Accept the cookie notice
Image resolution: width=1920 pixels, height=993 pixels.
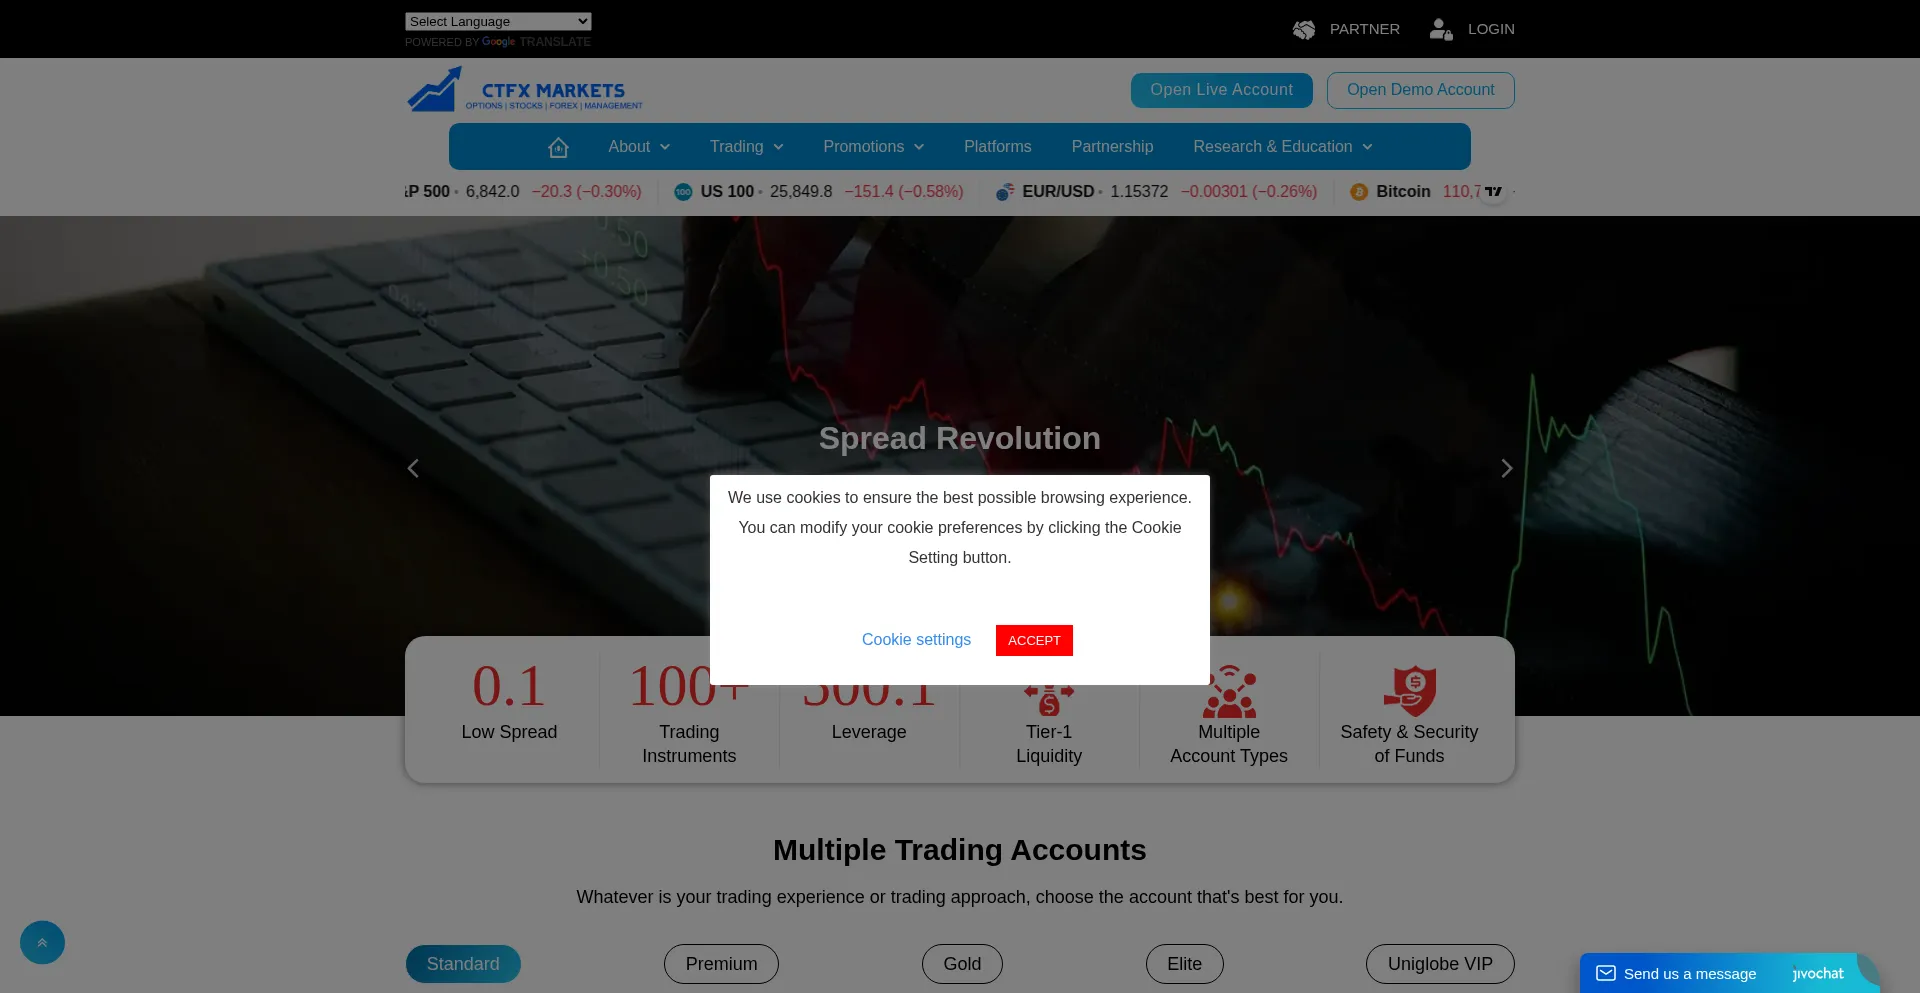click(1034, 640)
